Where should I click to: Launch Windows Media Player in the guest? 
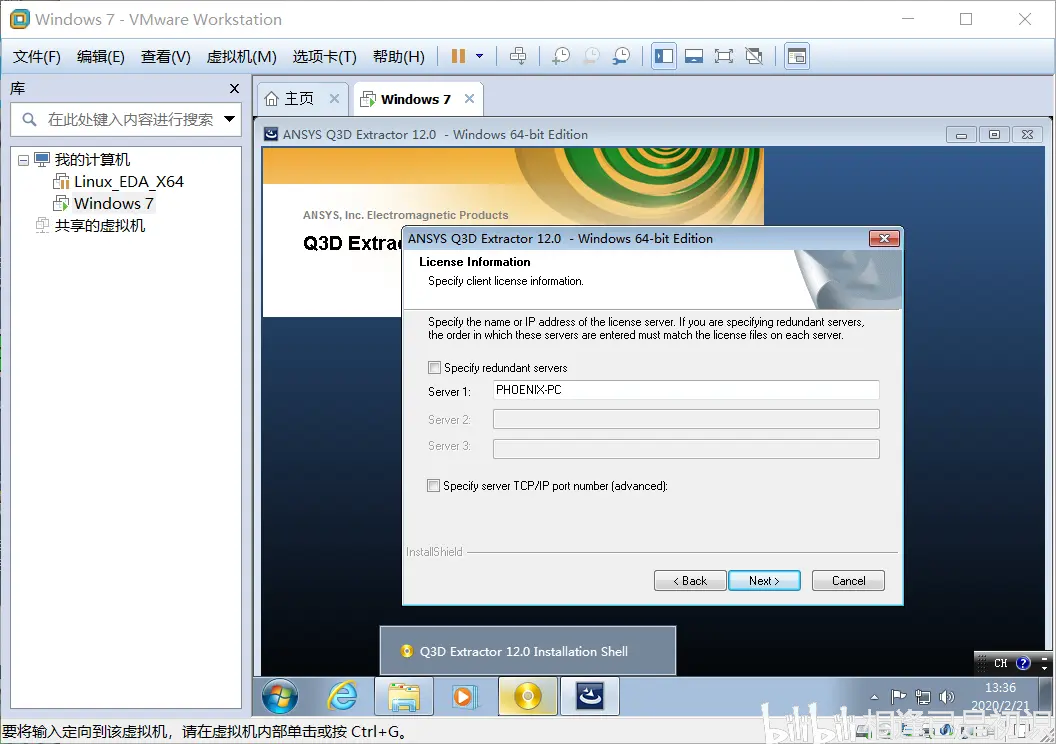tap(464, 696)
